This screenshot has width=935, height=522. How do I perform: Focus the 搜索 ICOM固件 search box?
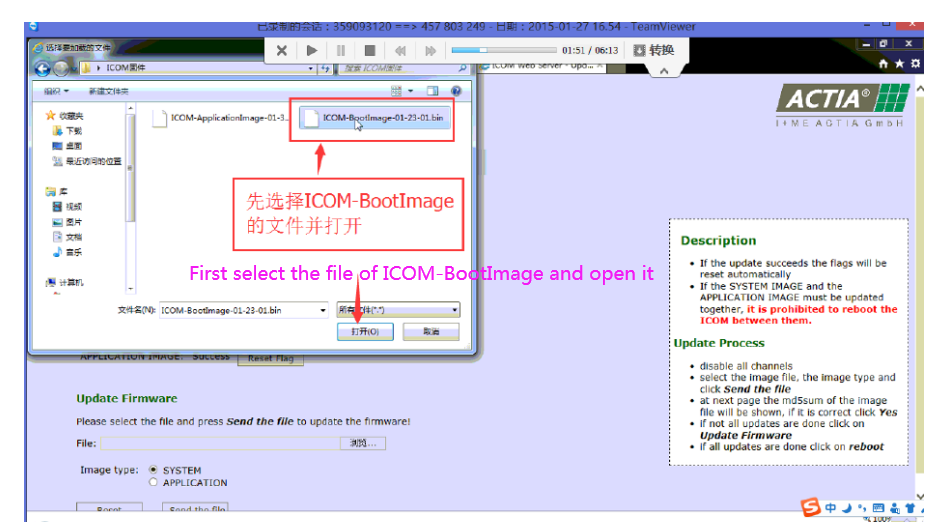(x=398, y=68)
